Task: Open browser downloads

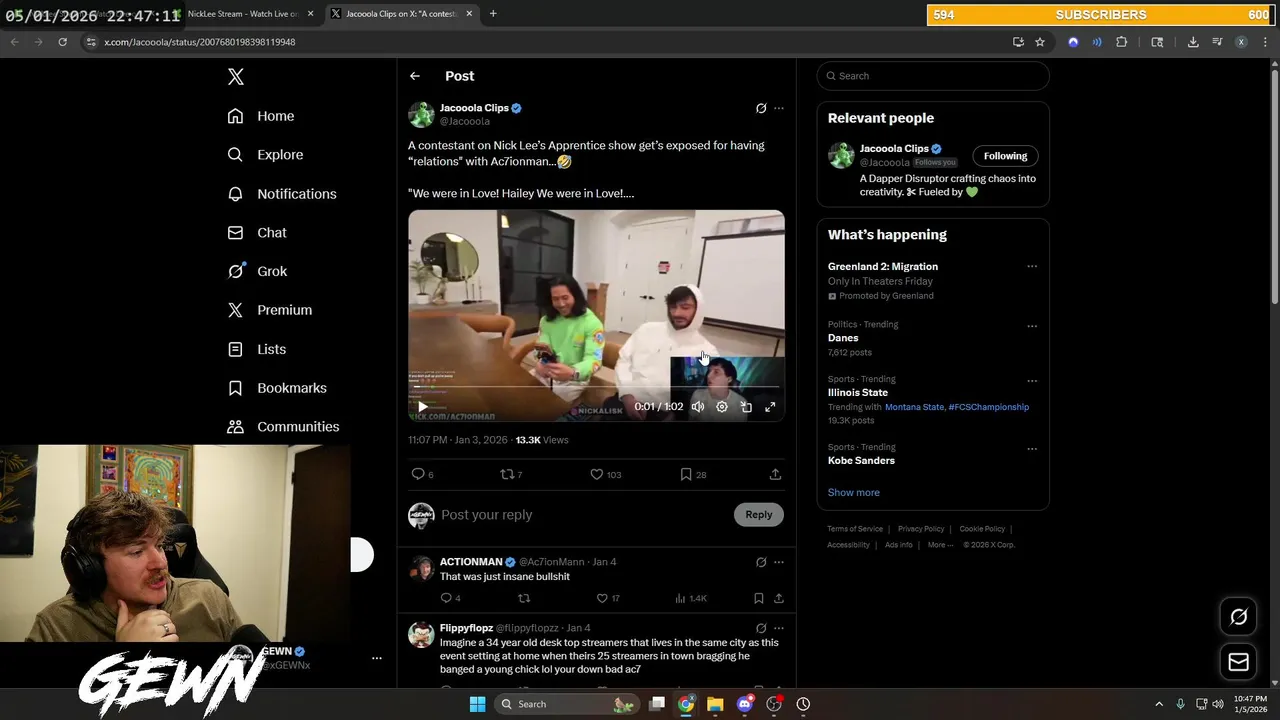Action: [1193, 42]
